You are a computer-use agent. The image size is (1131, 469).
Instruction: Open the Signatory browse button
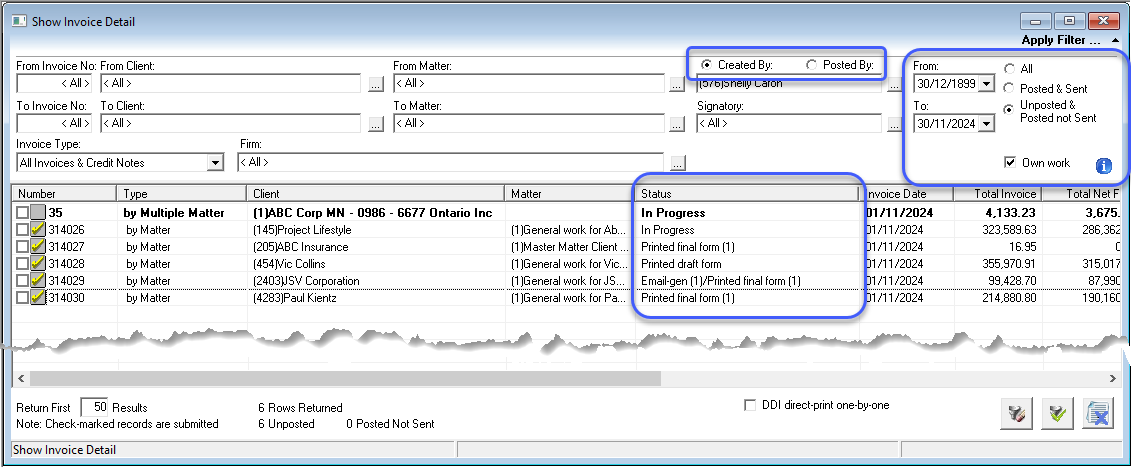894,124
